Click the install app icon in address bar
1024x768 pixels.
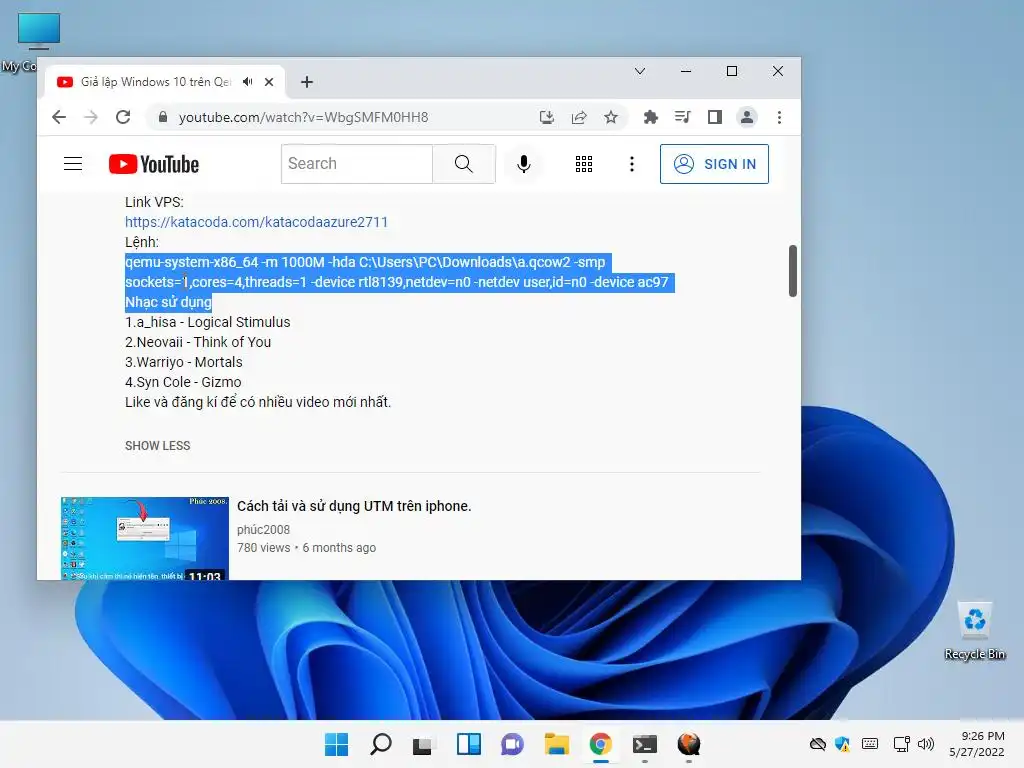[547, 117]
